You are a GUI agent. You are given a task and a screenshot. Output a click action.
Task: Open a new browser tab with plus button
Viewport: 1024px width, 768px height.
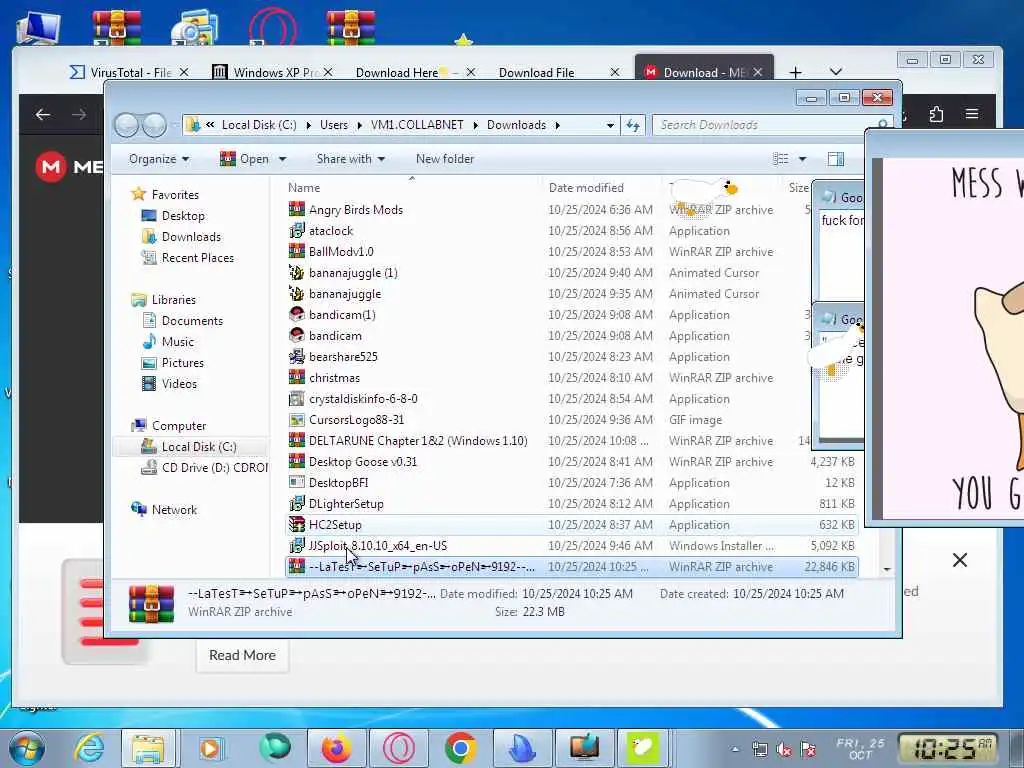click(x=795, y=72)
